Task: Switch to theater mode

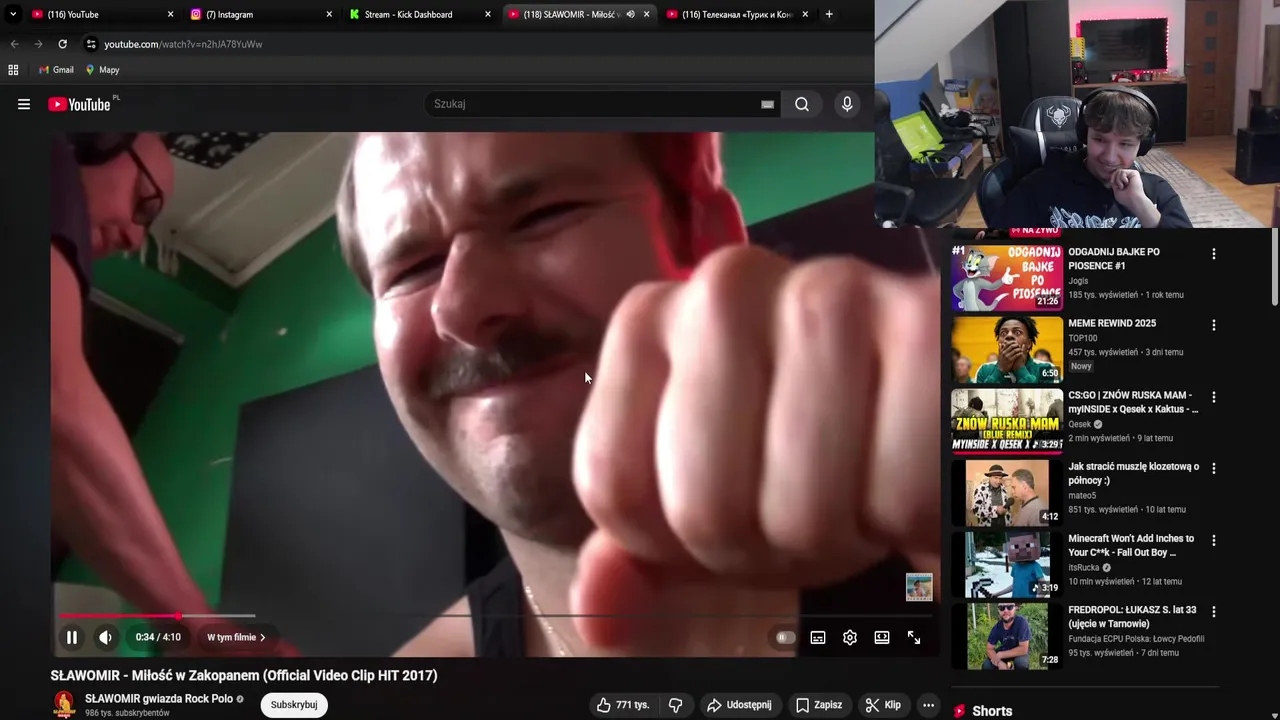Action: click(x=882, y=637)
